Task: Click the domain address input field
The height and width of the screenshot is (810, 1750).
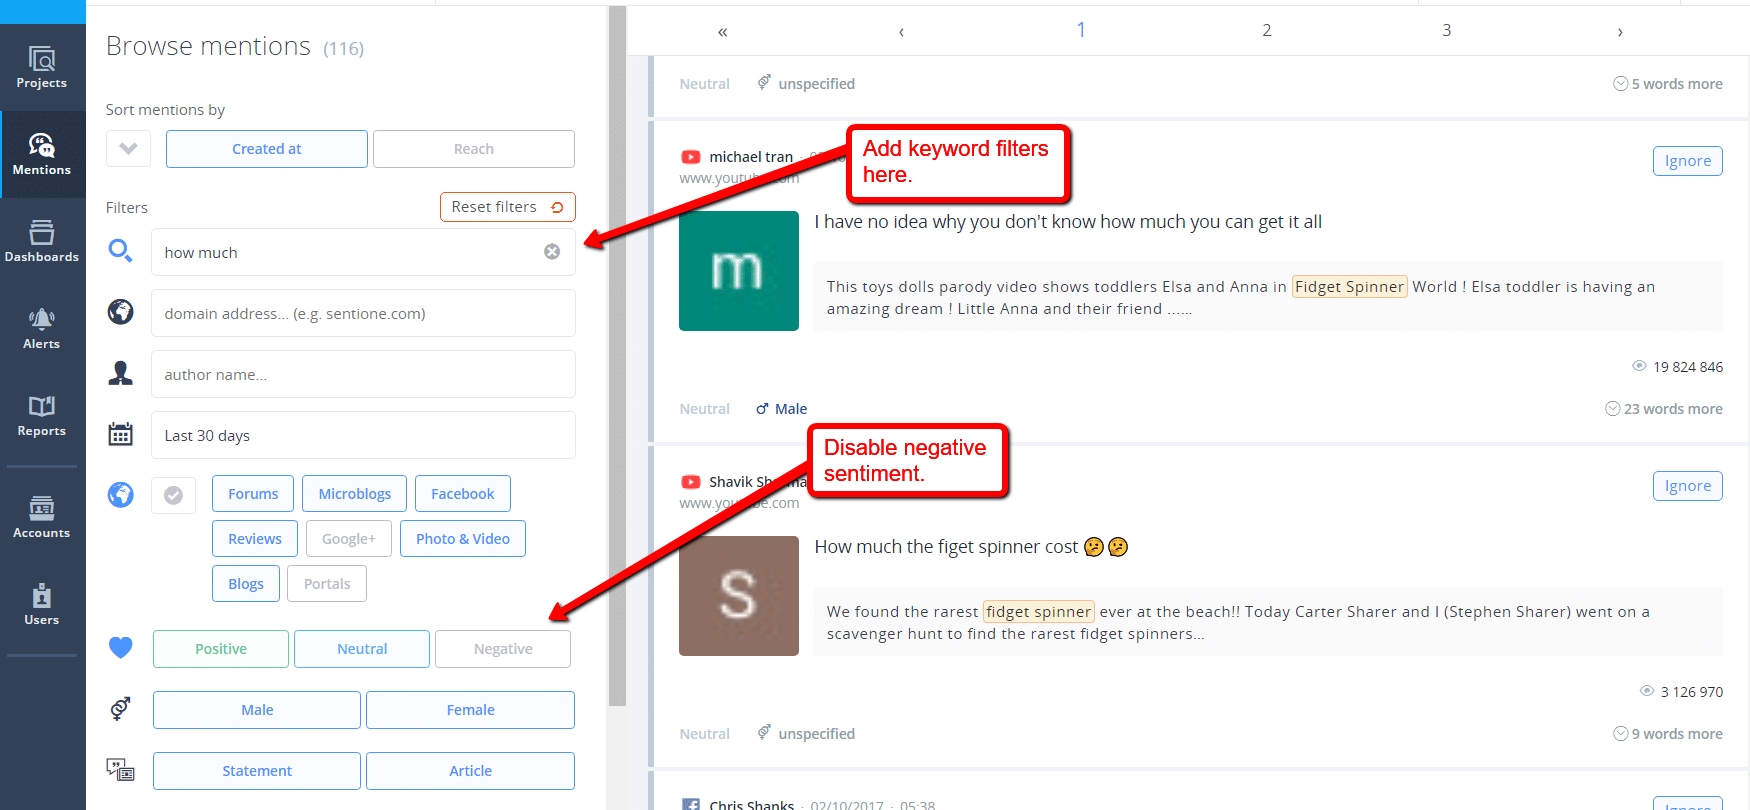Action: (363, 314)
